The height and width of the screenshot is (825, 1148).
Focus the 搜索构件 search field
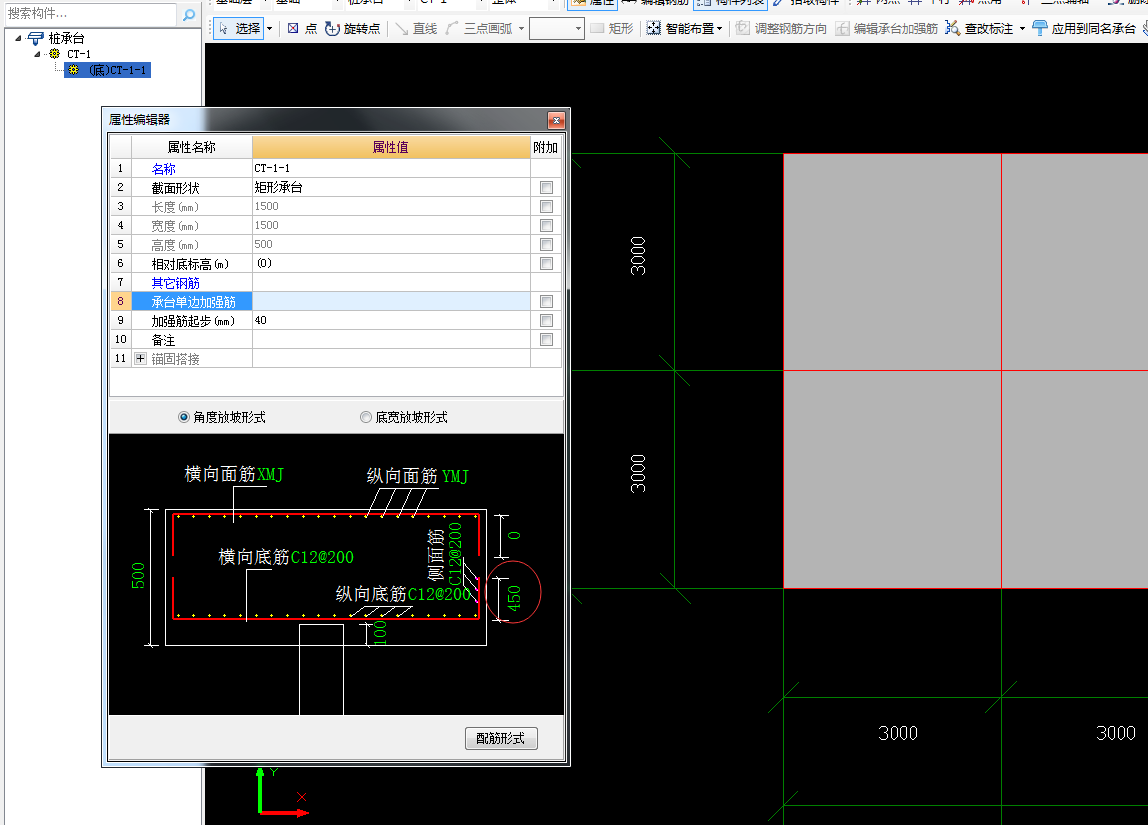[x=90, y=13]
